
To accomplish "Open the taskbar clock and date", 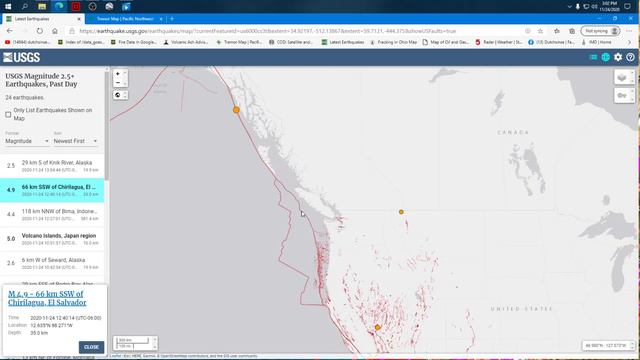I will coord(609,7).
